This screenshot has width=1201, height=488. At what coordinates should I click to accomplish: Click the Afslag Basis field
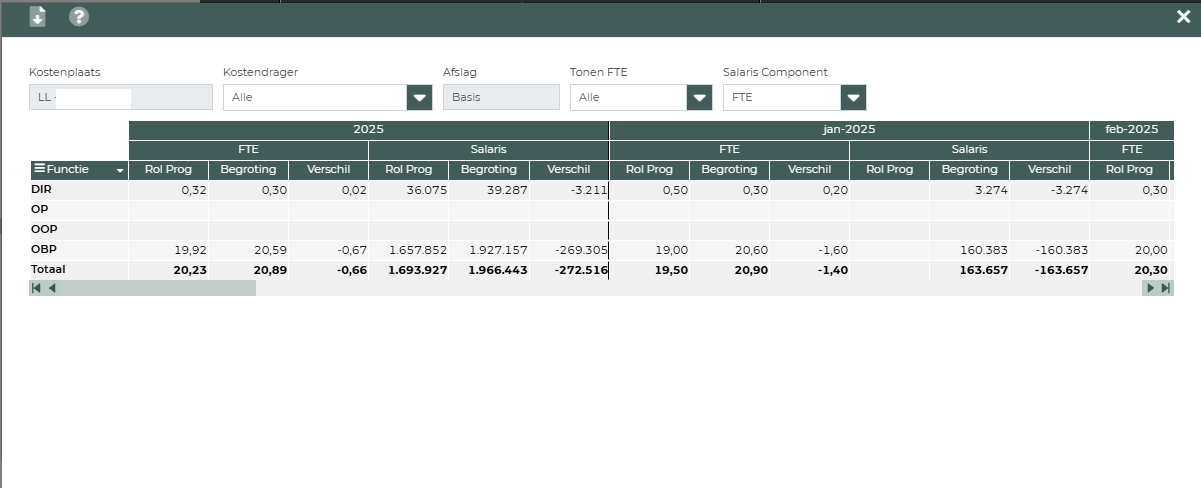coord(501,97)
